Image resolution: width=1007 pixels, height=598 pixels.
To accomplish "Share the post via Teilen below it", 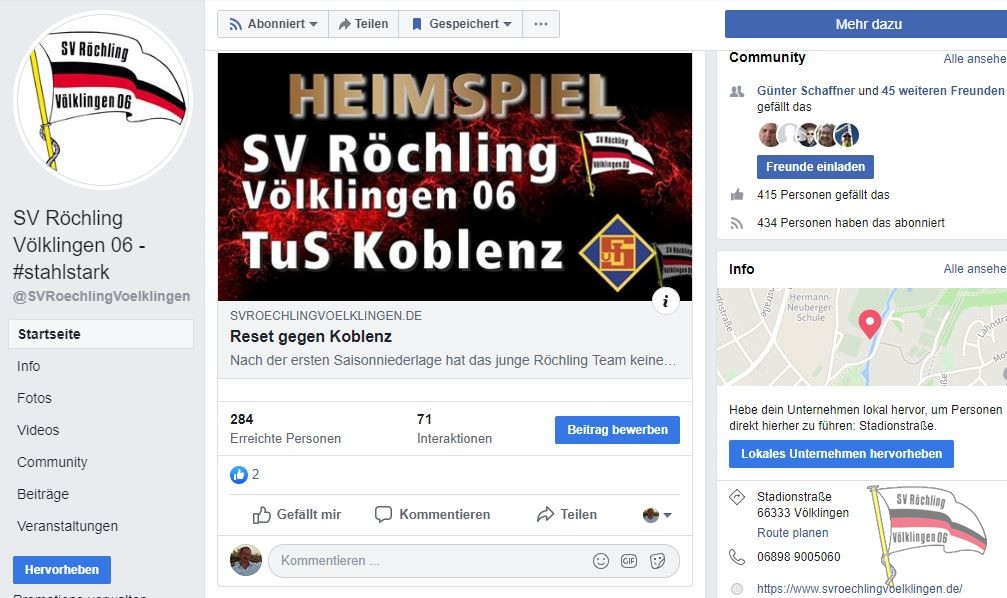I will click(x=567, y=514).
